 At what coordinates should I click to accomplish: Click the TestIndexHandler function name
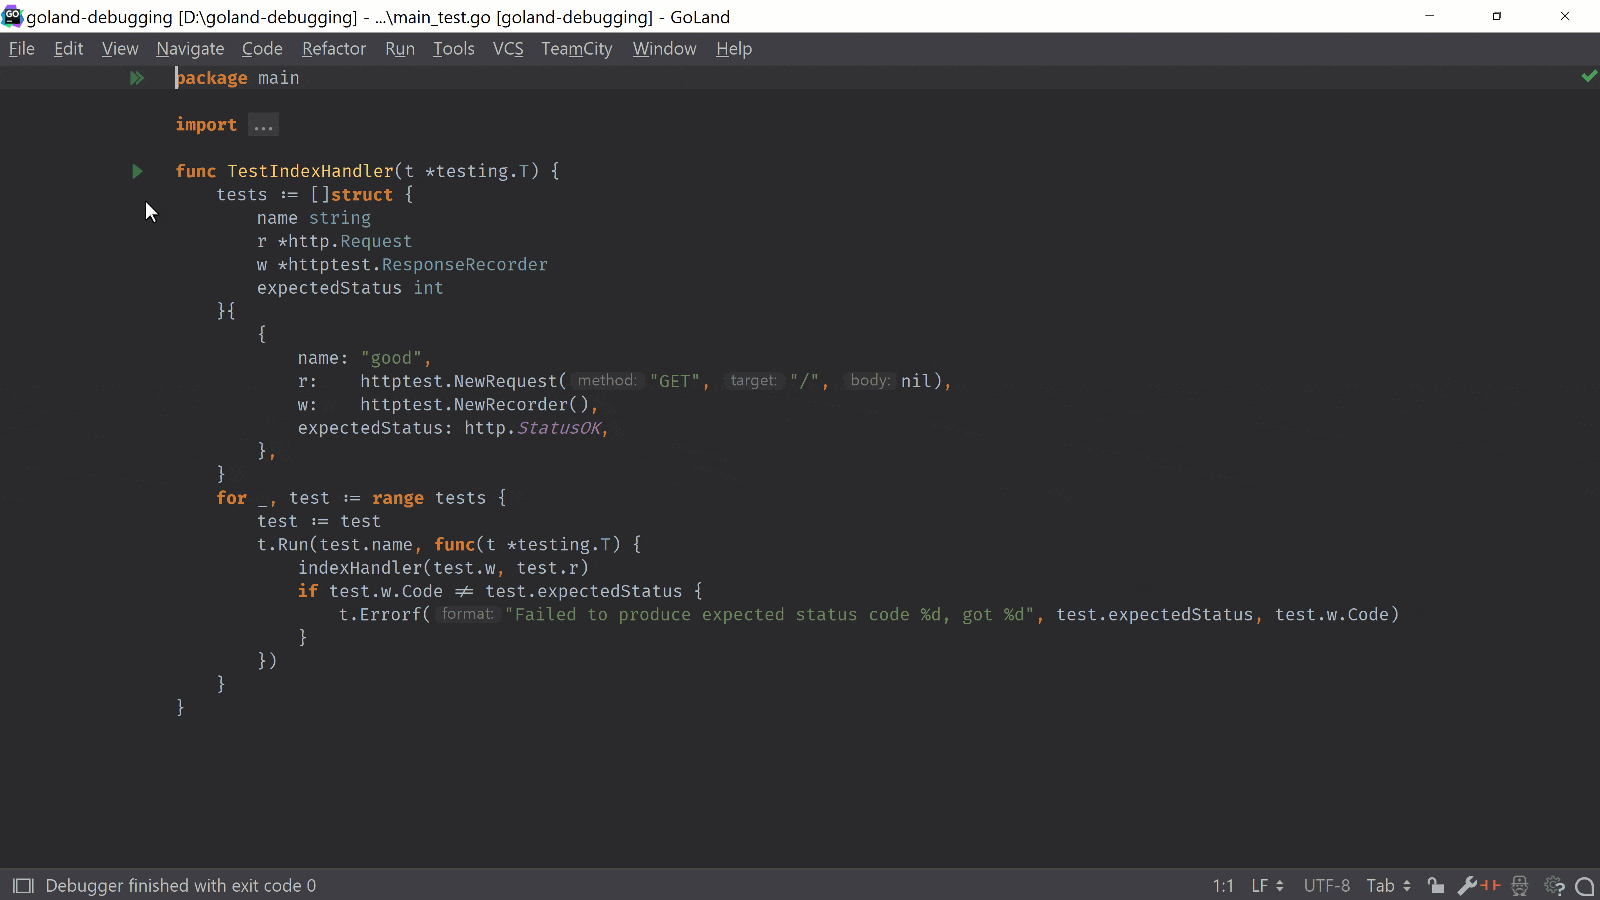[x=310, y=171]
